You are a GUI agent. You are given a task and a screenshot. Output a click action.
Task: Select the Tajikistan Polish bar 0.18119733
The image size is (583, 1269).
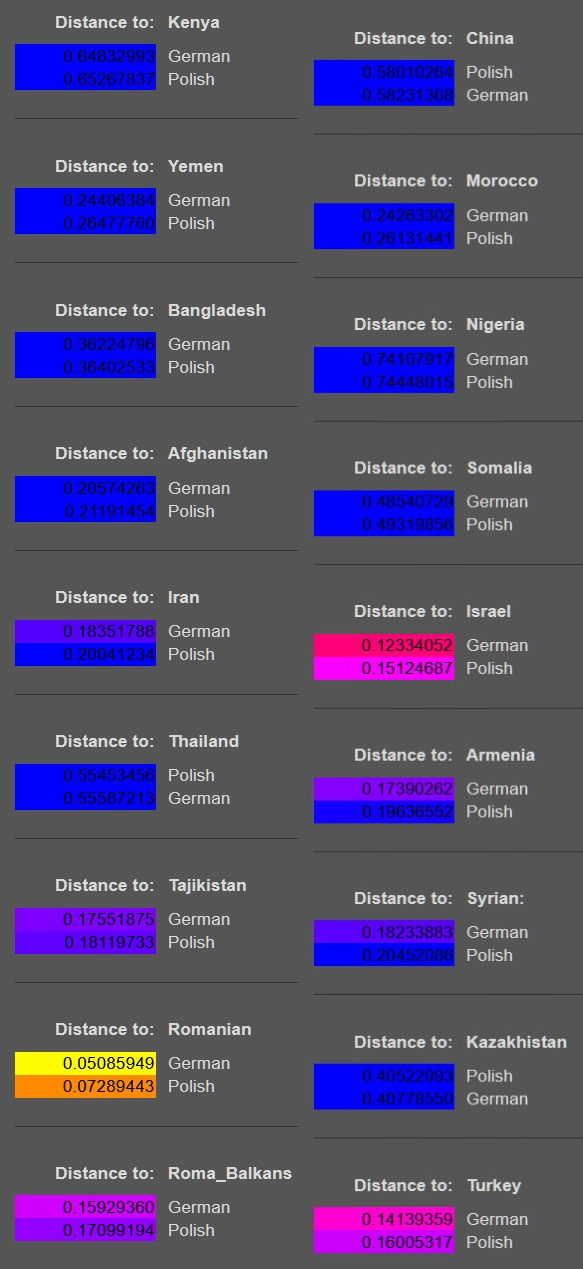coord(85,942)
